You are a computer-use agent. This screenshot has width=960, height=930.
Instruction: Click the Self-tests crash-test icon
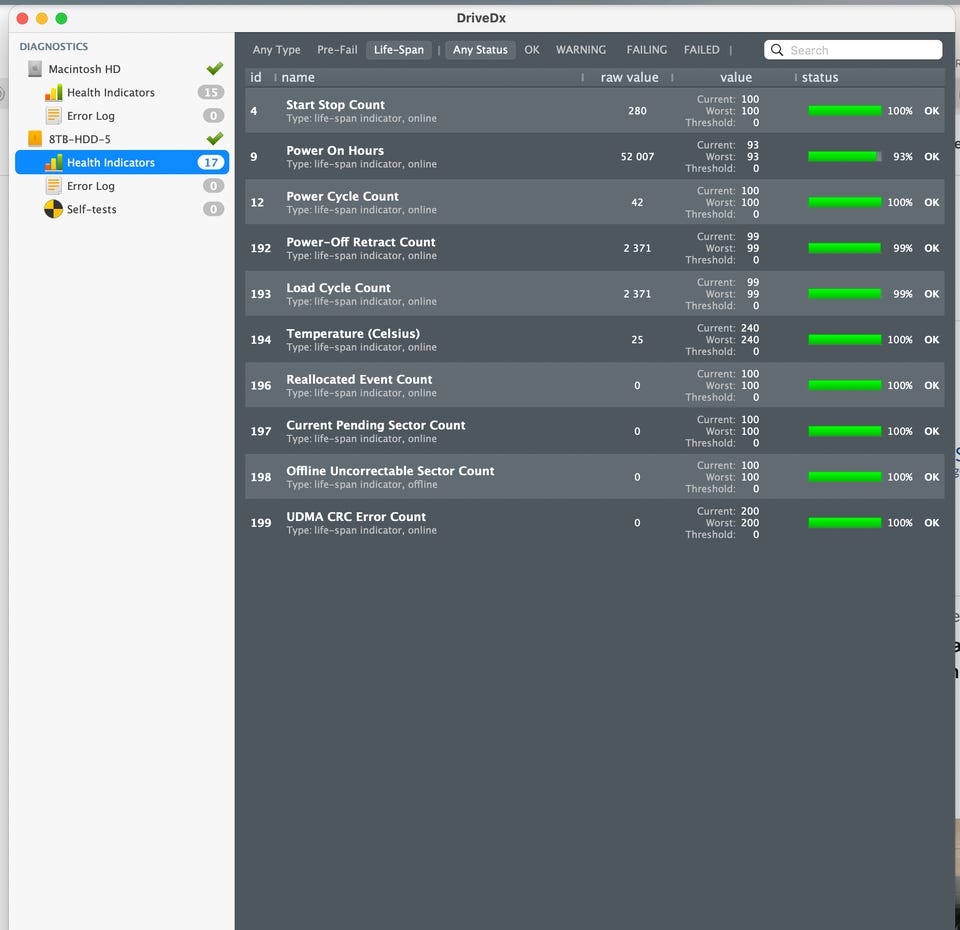(54, 209)
